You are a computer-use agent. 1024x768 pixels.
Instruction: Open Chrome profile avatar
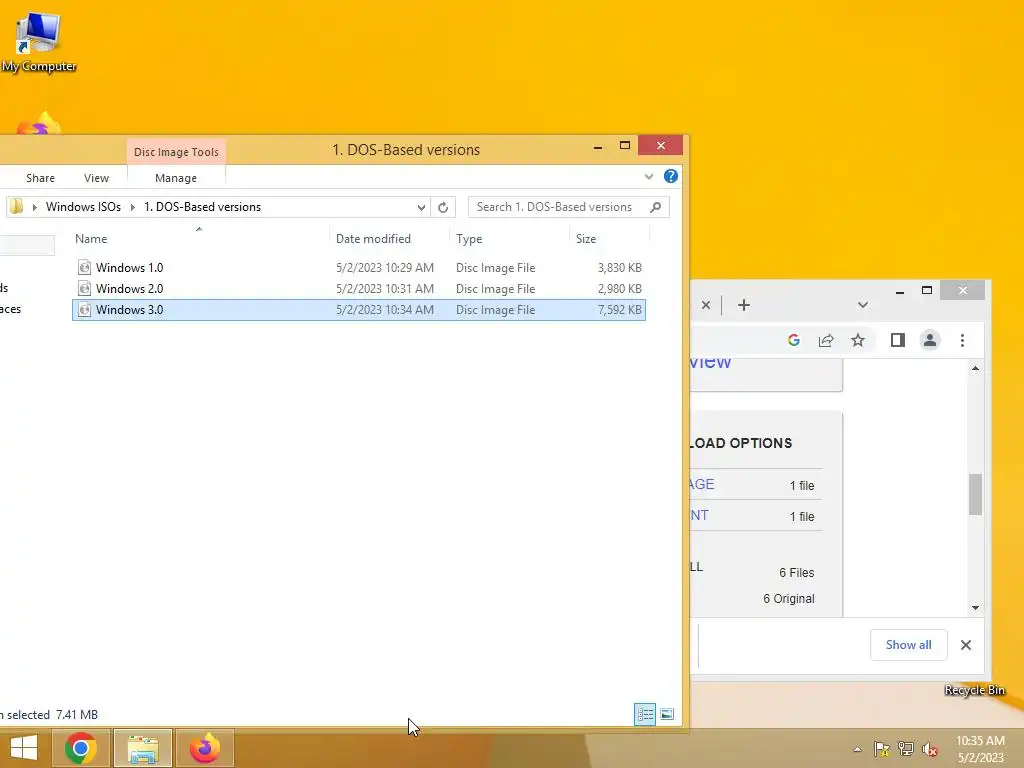[929, 340]
